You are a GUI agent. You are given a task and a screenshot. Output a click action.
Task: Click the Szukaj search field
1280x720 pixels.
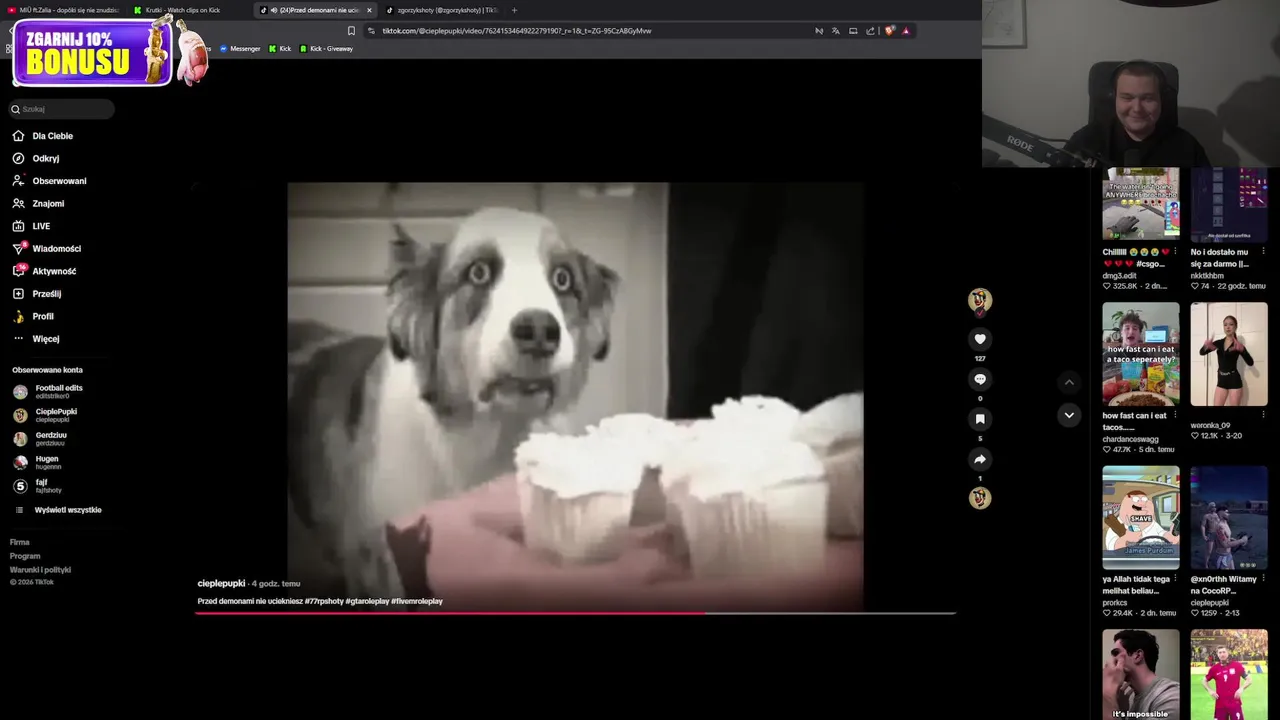(62, 109)
